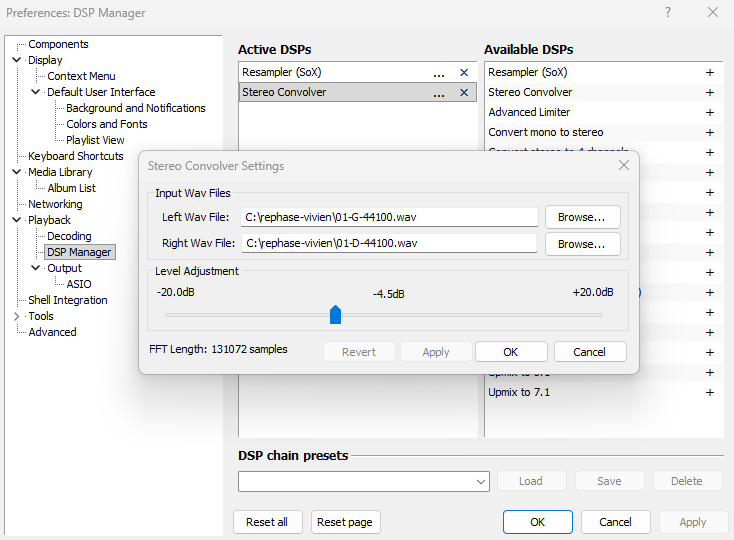
Task: Load the selected DSP chain preset
Action: (x=531, y=481)
